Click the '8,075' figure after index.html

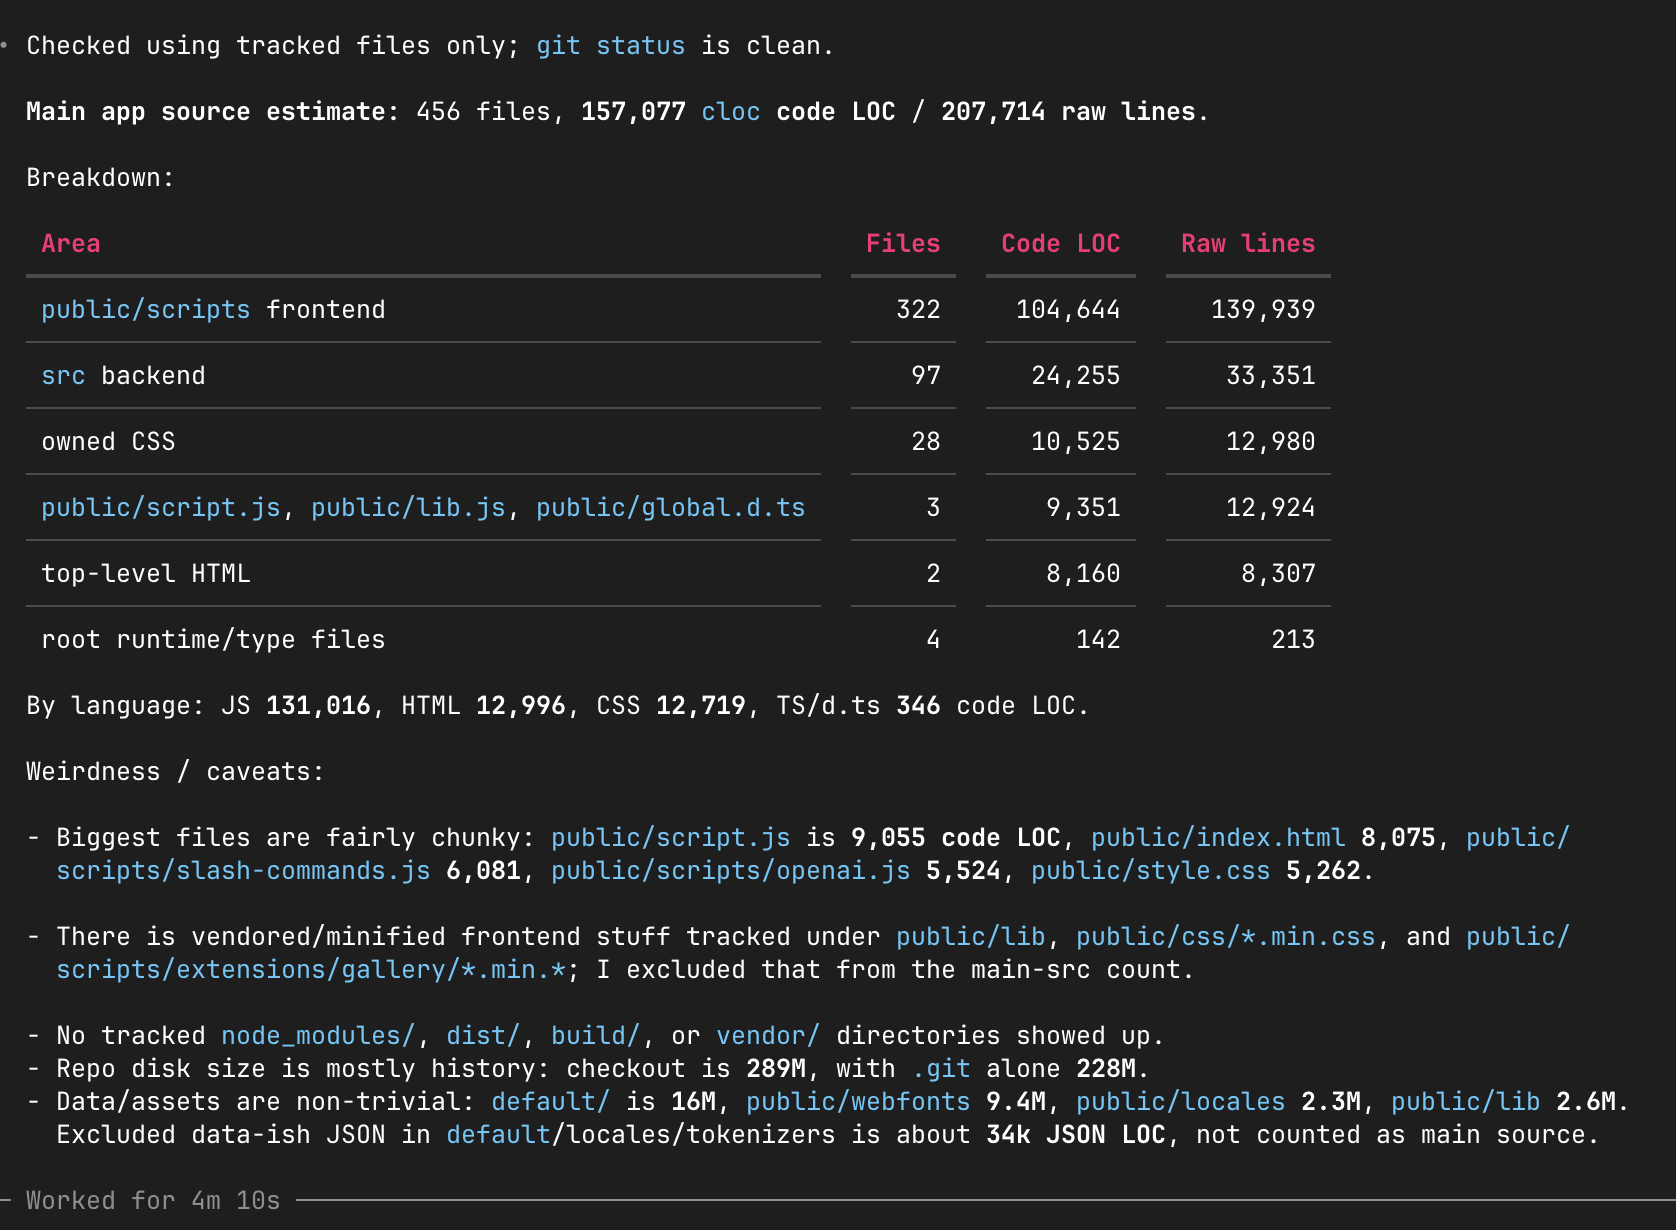click(x=1398, y=838)
